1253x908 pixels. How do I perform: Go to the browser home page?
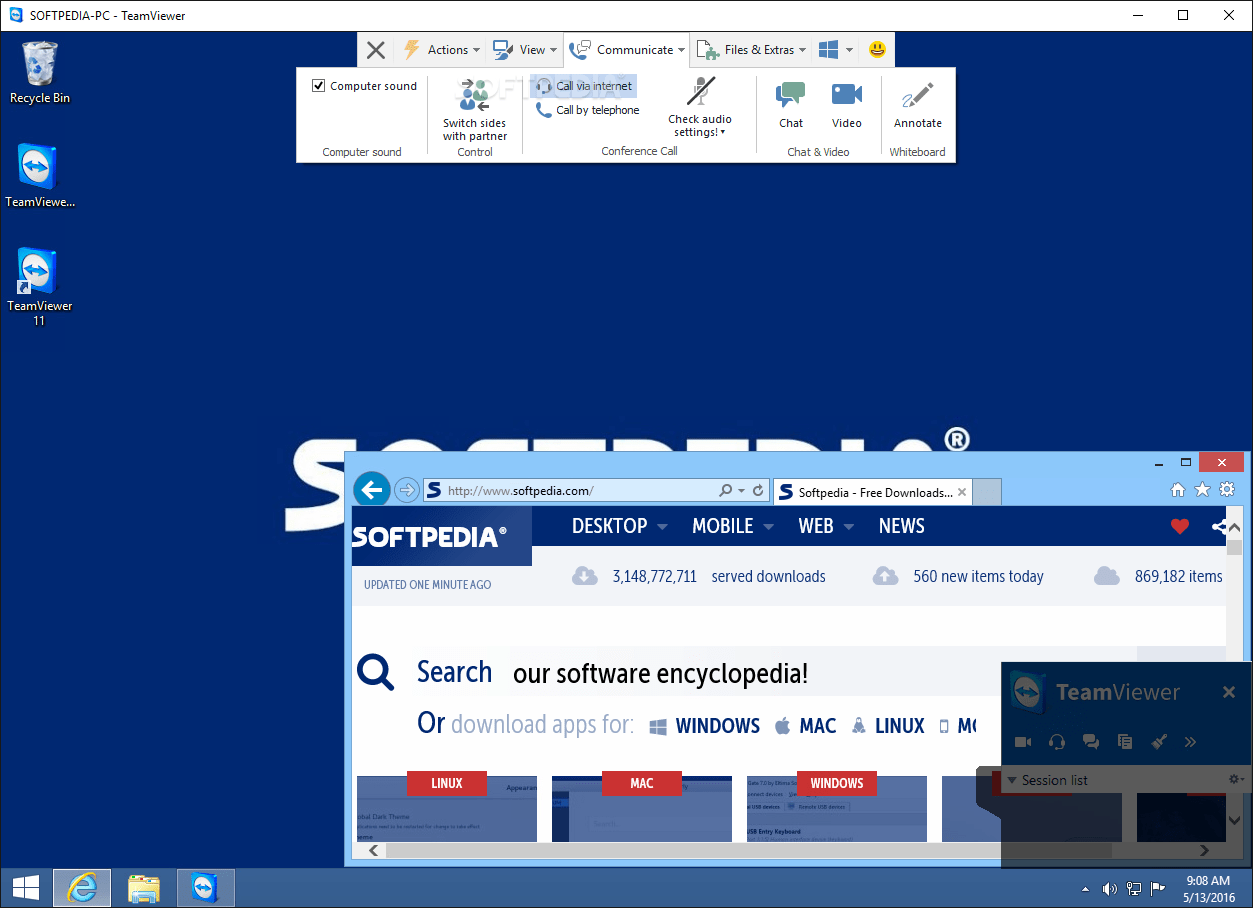coord(1178,490)
